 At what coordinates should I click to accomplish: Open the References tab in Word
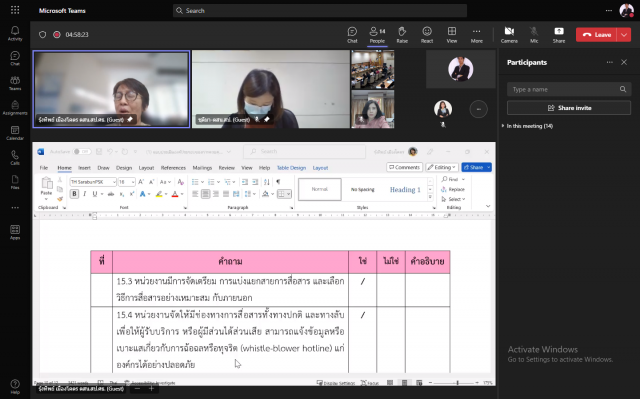click(x=173, y=168)
